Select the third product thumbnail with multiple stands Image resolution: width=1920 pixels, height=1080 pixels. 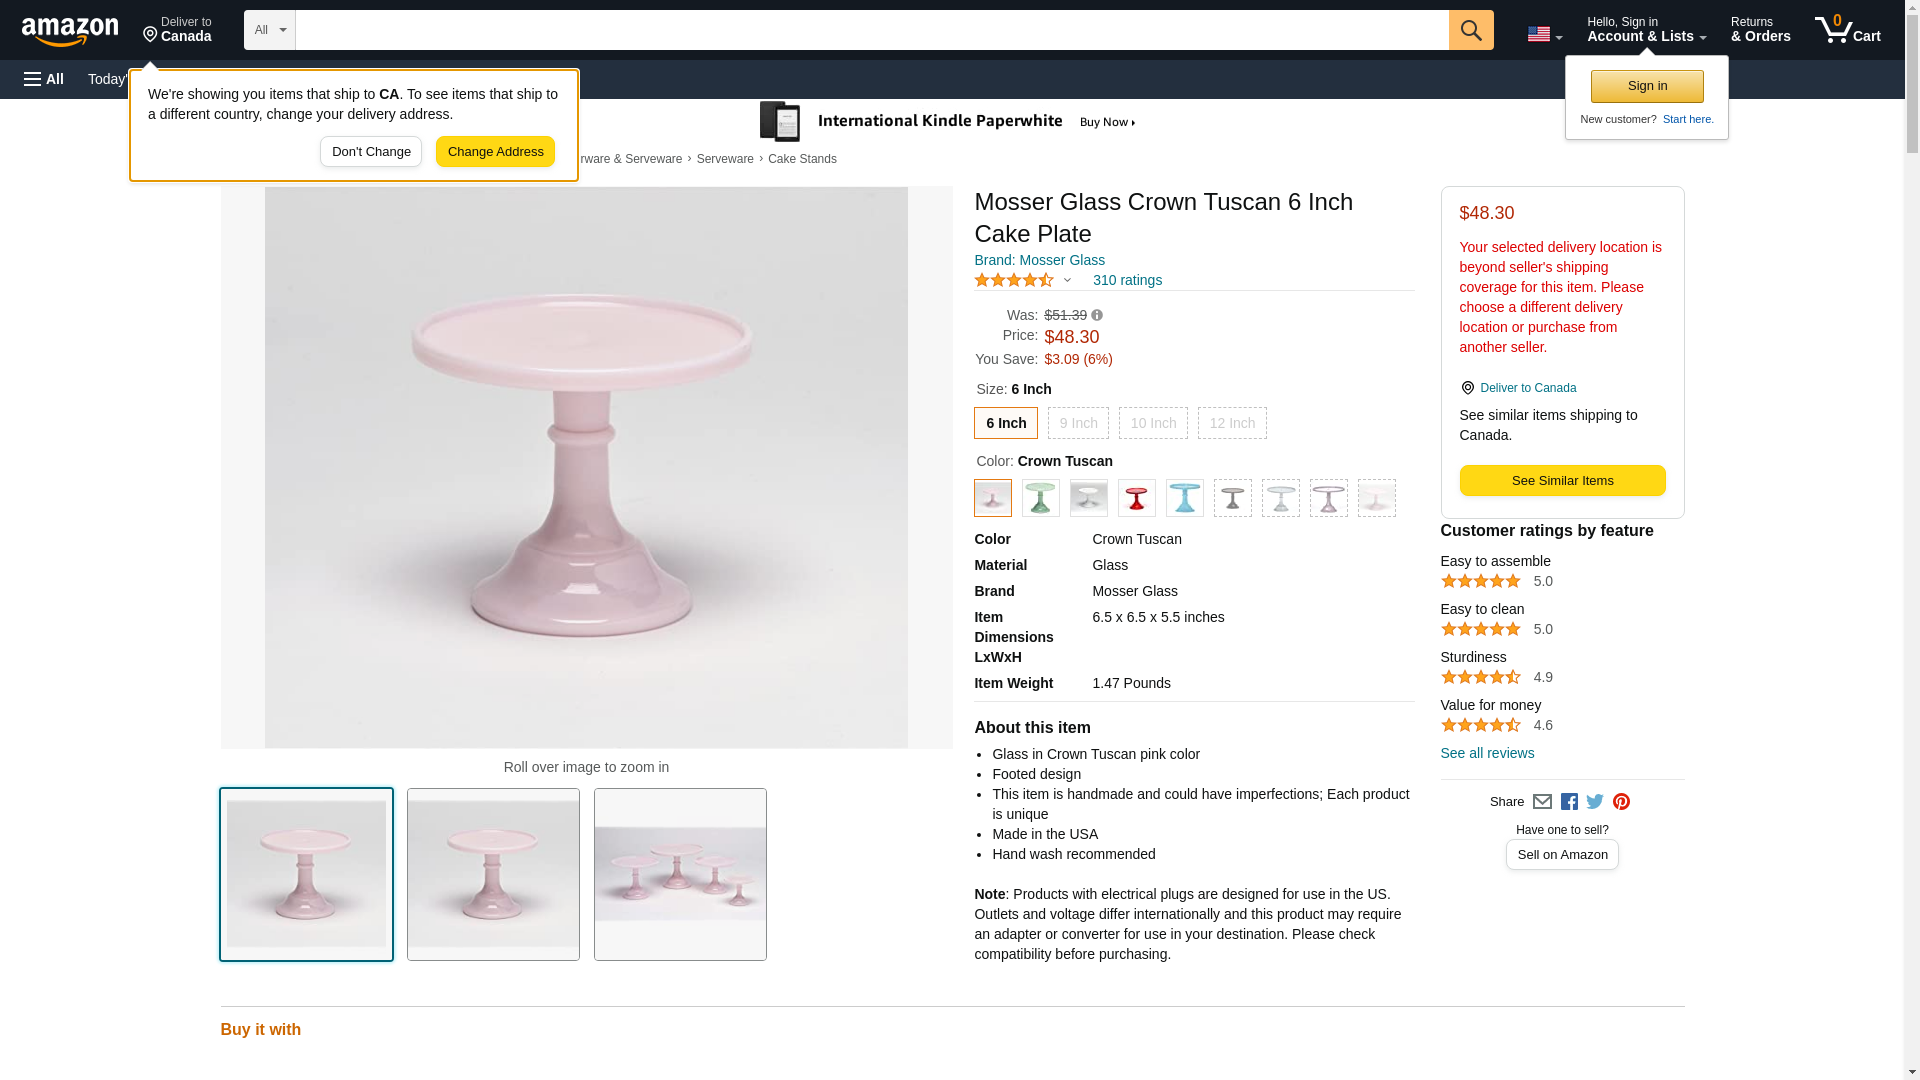click(x=680, y=875)
